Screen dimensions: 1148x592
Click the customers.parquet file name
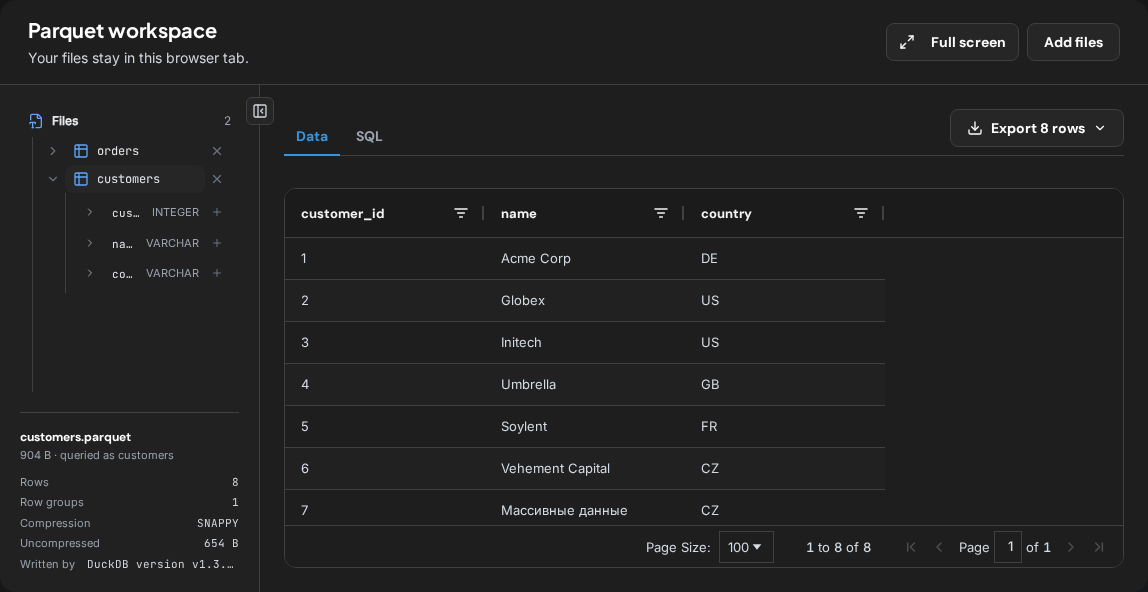point(75,437)
